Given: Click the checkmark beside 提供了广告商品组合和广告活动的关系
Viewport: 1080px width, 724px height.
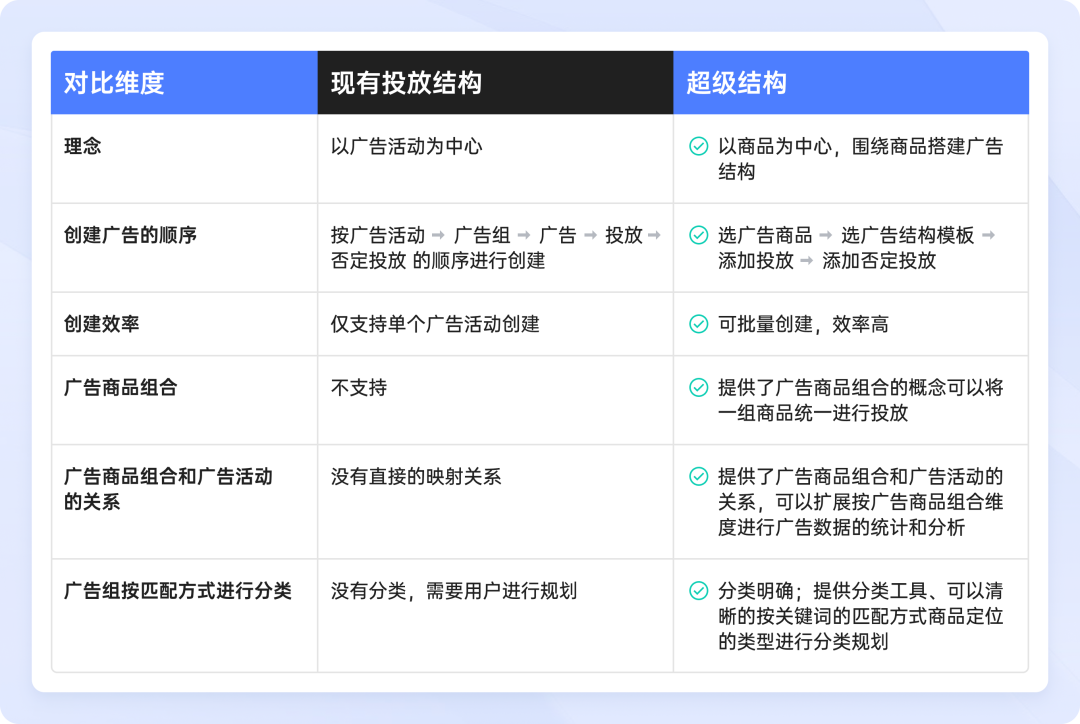Looking at the screenshot, I should coord(697,478).
